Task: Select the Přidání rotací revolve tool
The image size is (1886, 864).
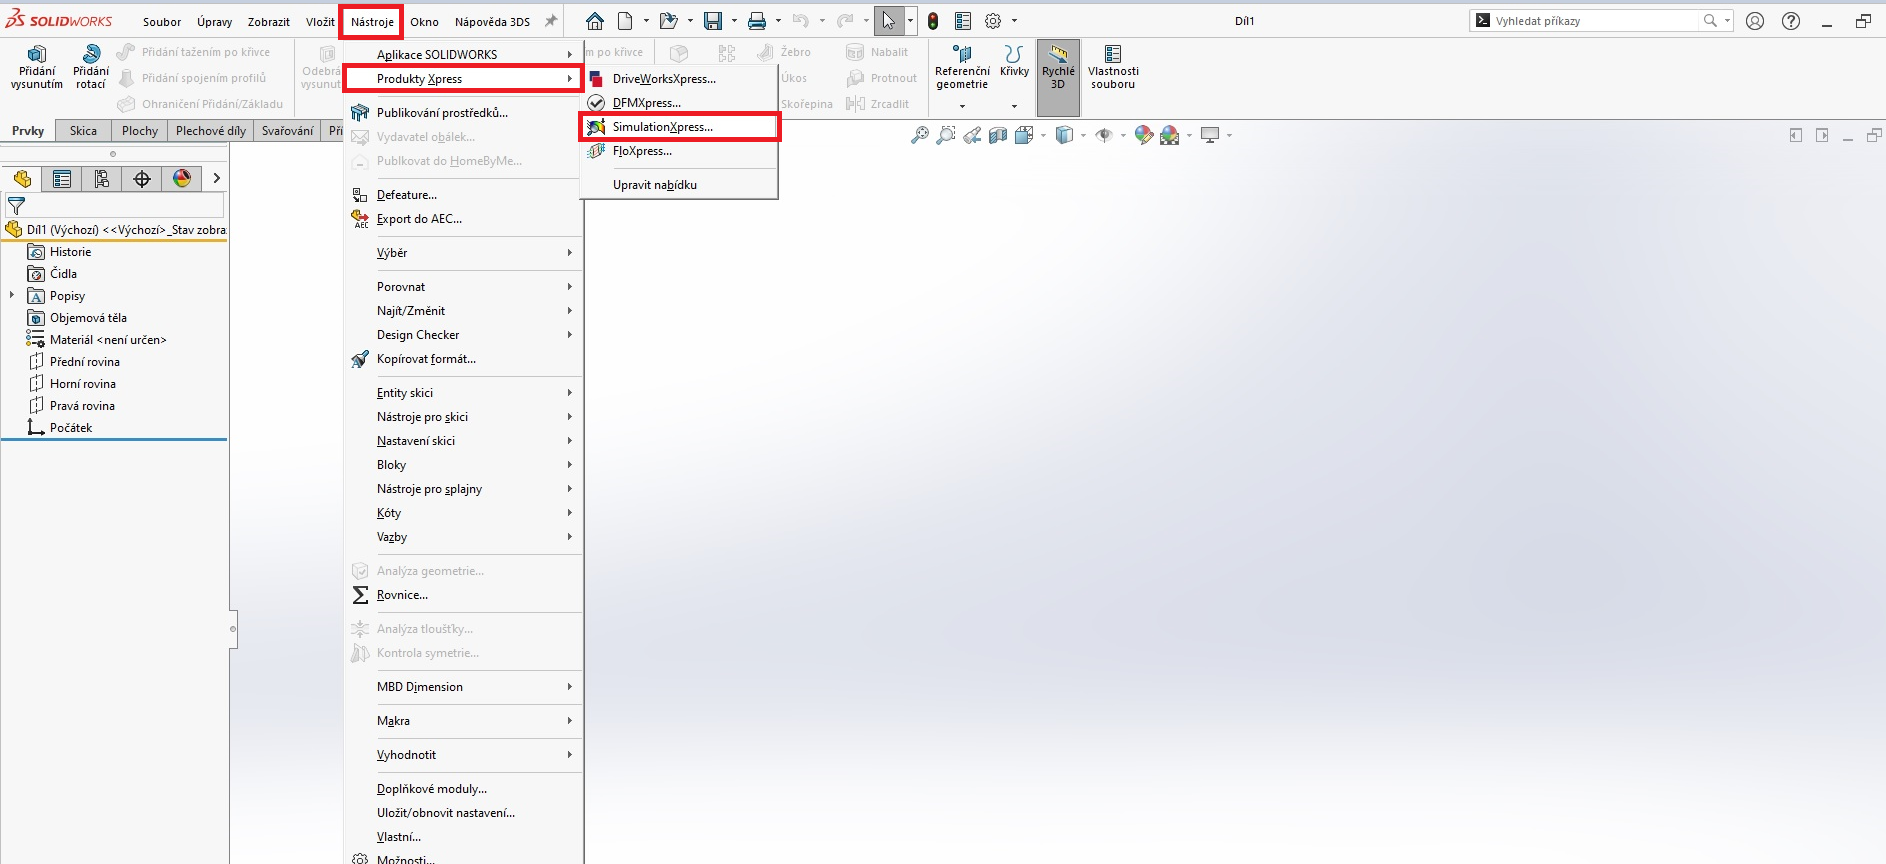Action: [91, 68]
